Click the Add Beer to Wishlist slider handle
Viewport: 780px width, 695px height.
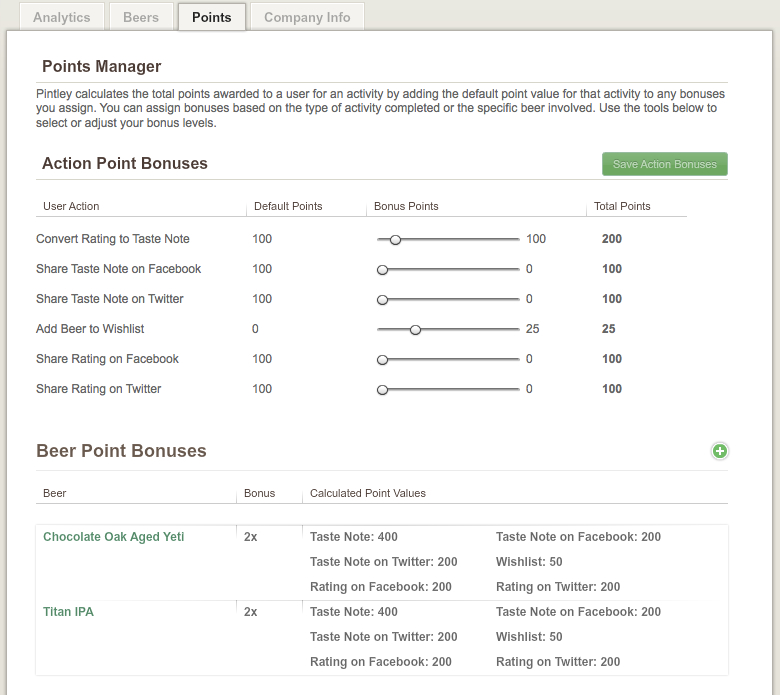click(415, 330)
